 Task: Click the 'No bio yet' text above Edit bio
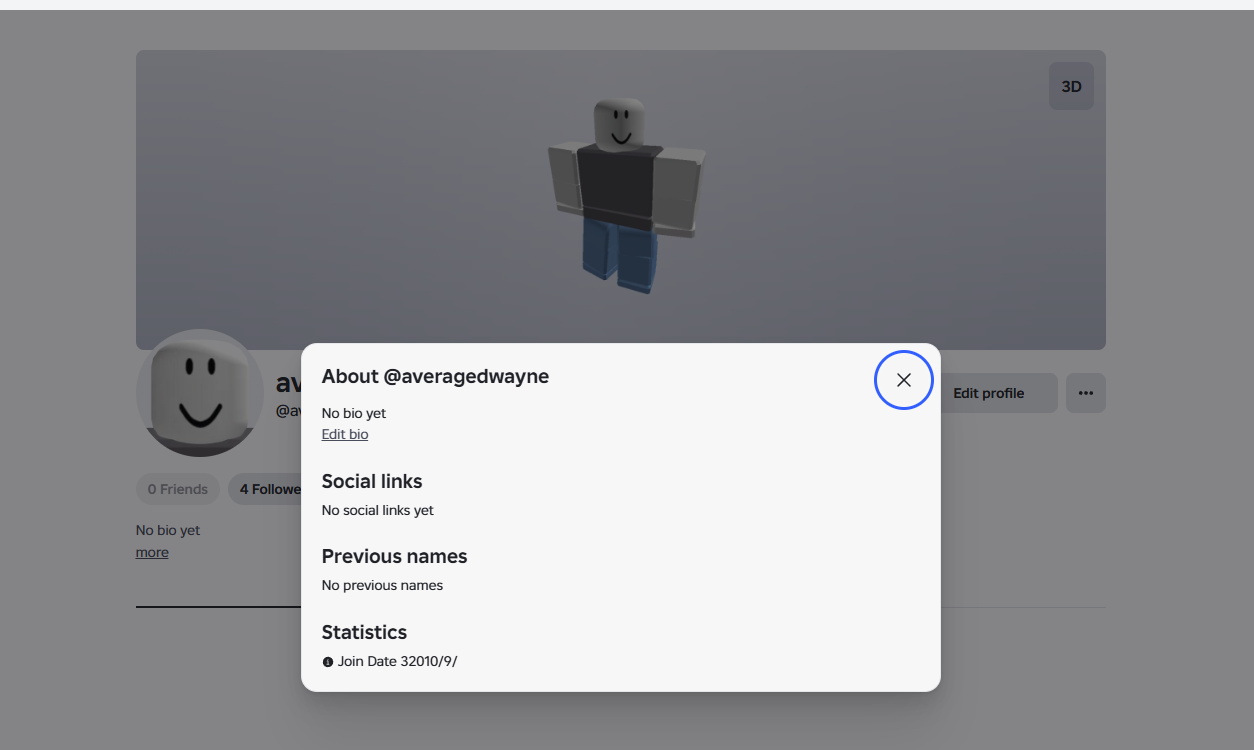tap(354, 413)
